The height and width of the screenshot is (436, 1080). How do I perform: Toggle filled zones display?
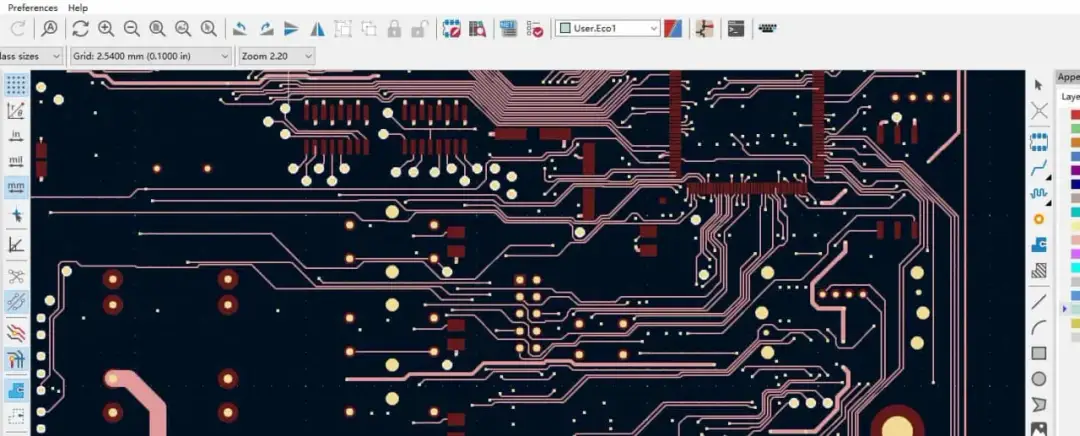coord(16,391)
